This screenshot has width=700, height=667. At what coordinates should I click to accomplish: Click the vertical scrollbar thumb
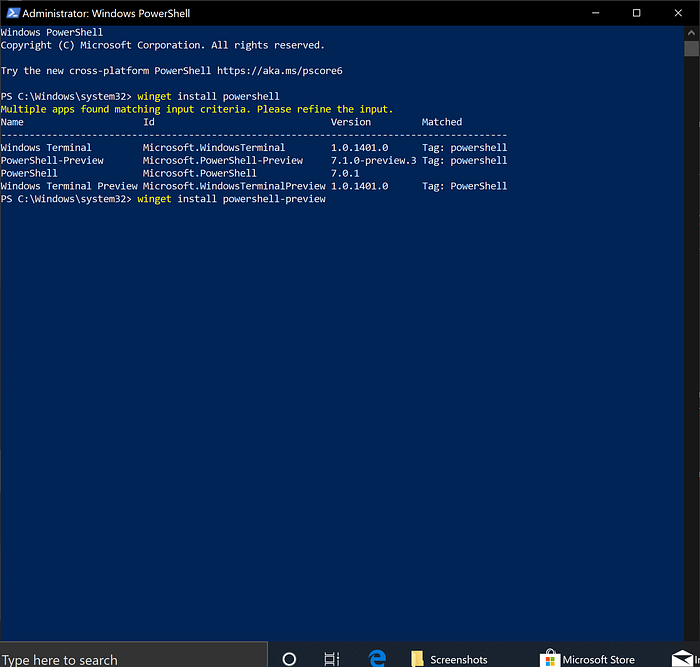(691, 48)
